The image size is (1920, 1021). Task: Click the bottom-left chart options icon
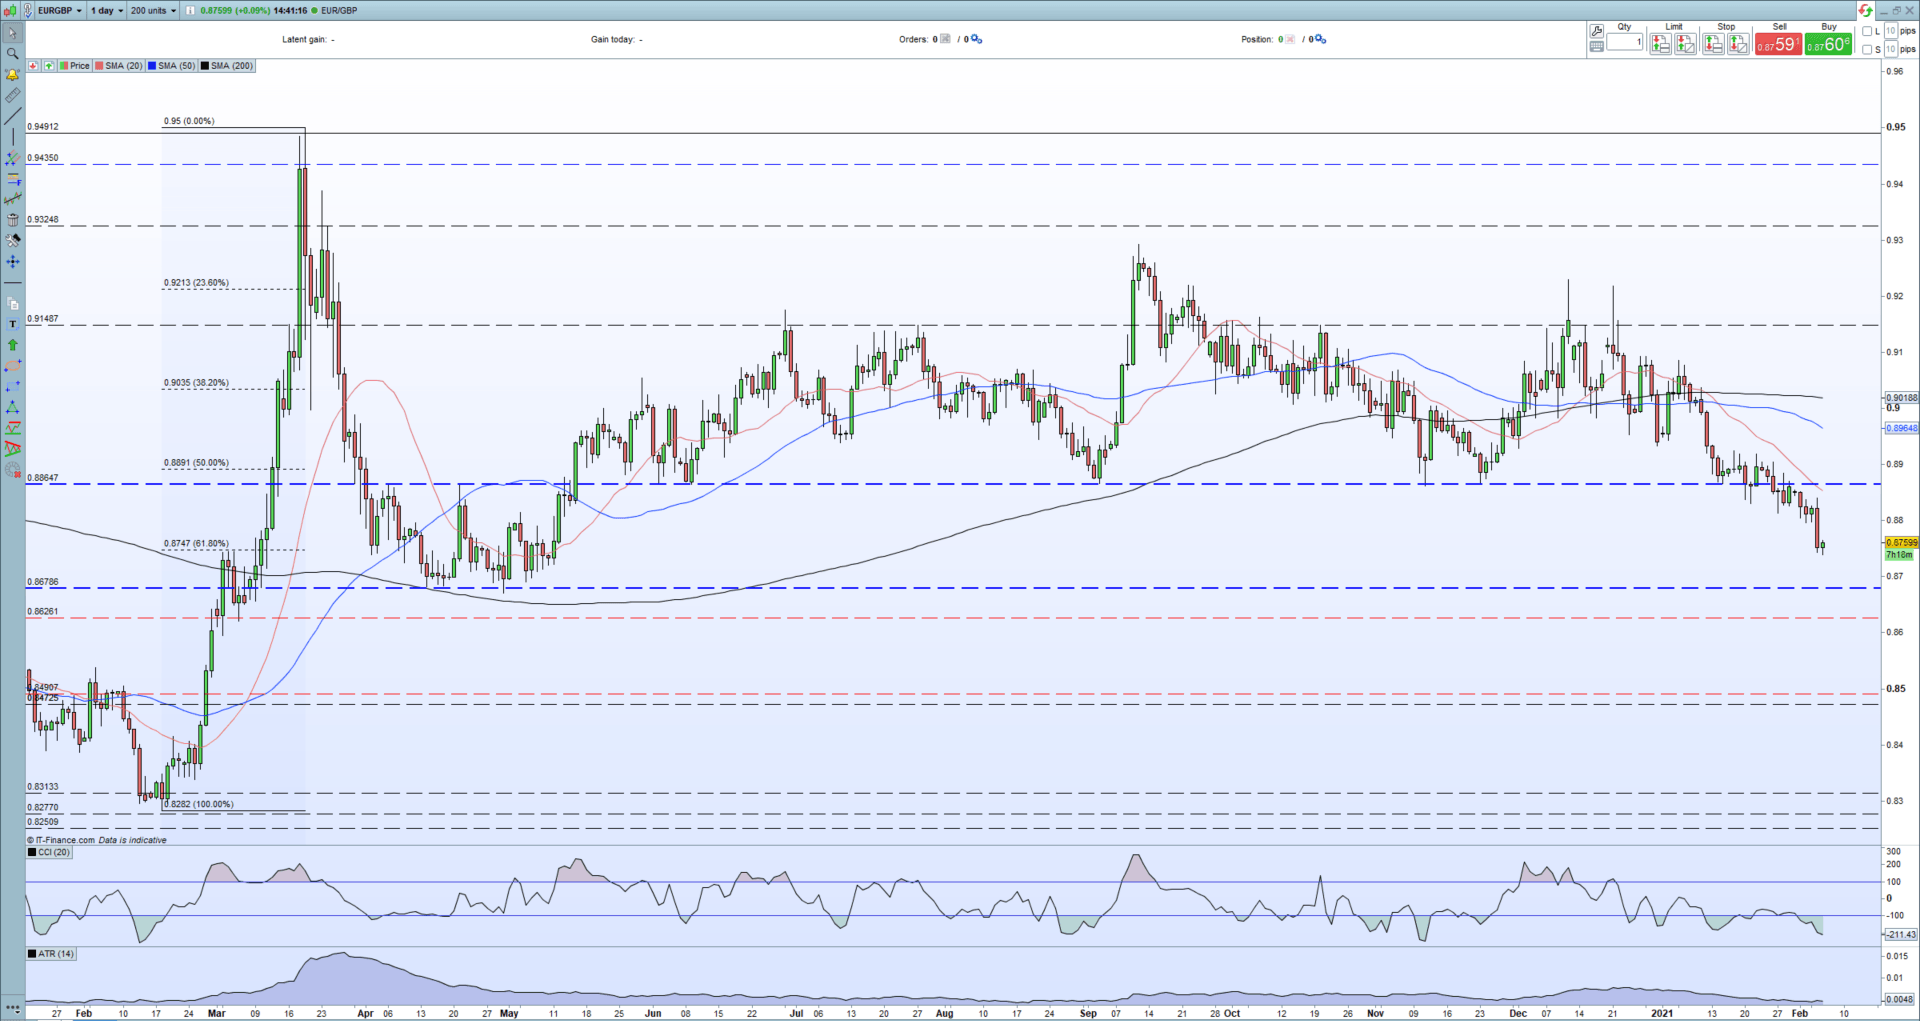click(x=12, y=1010)
